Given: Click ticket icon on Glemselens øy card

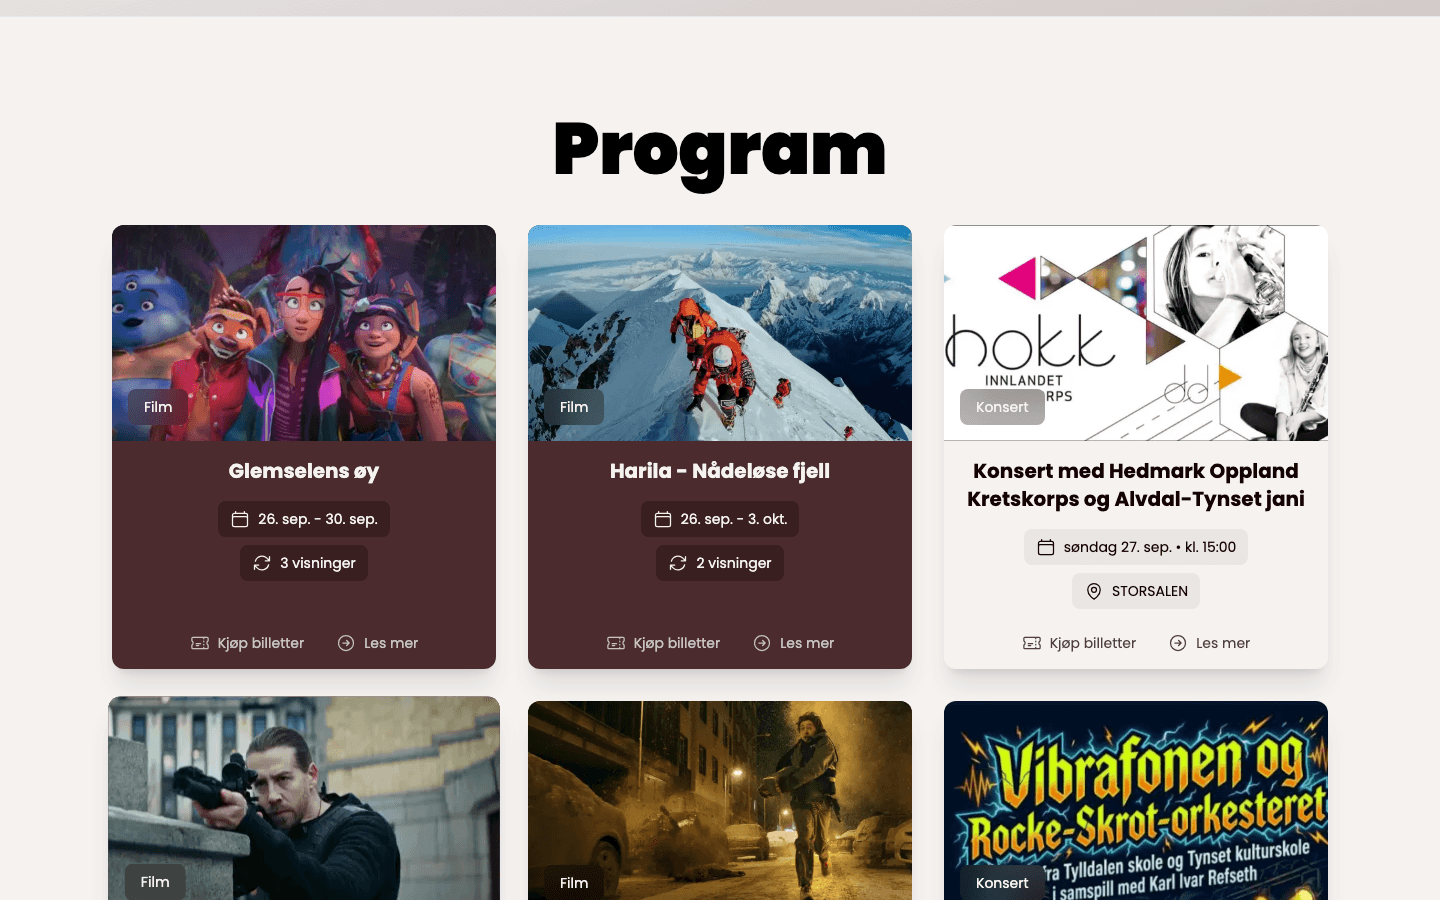Looking at the screenshot, I should click(x=200, y=643).
